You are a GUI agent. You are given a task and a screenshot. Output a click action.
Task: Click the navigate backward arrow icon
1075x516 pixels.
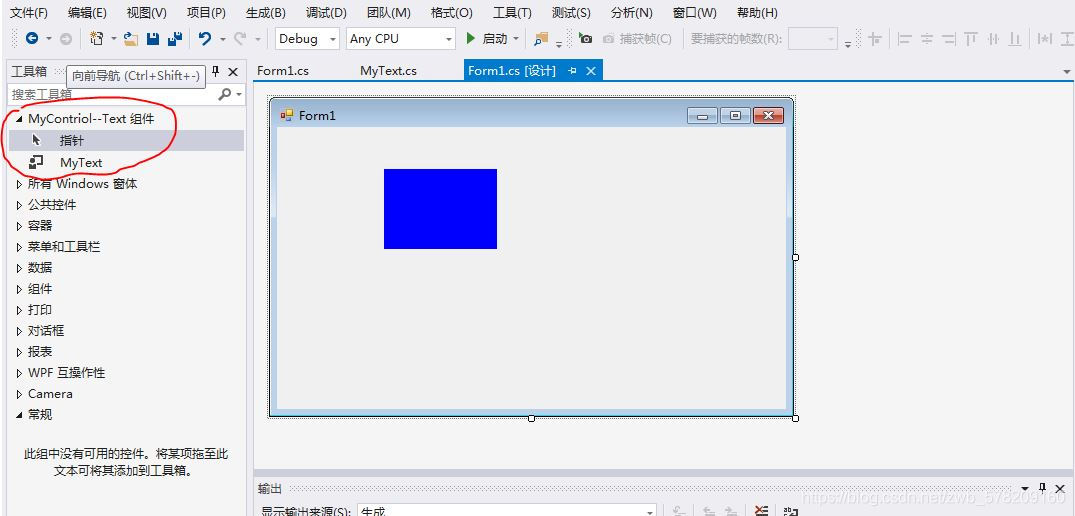coord(32,39)
